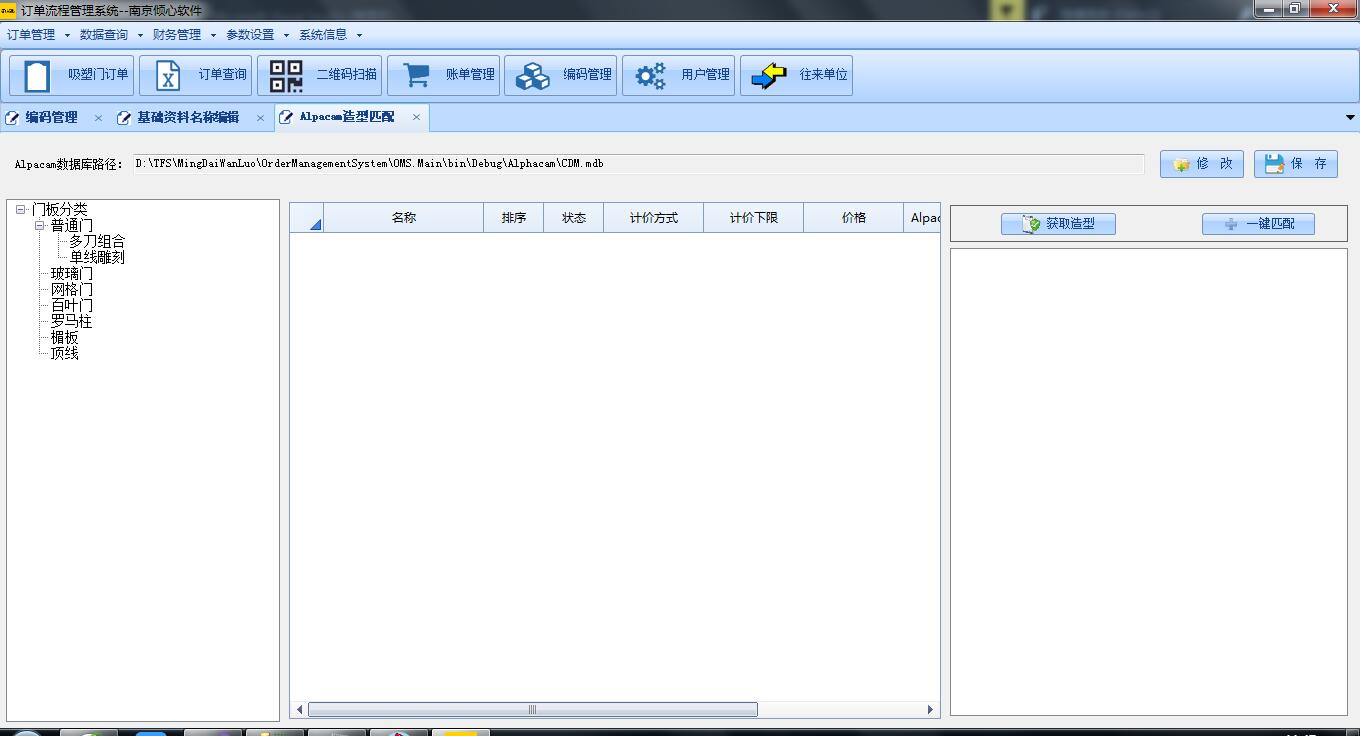Click the Alpacam数据库路径 input field
The width and height of the screenshot is (1360, 736).
[x=638, y=164]
